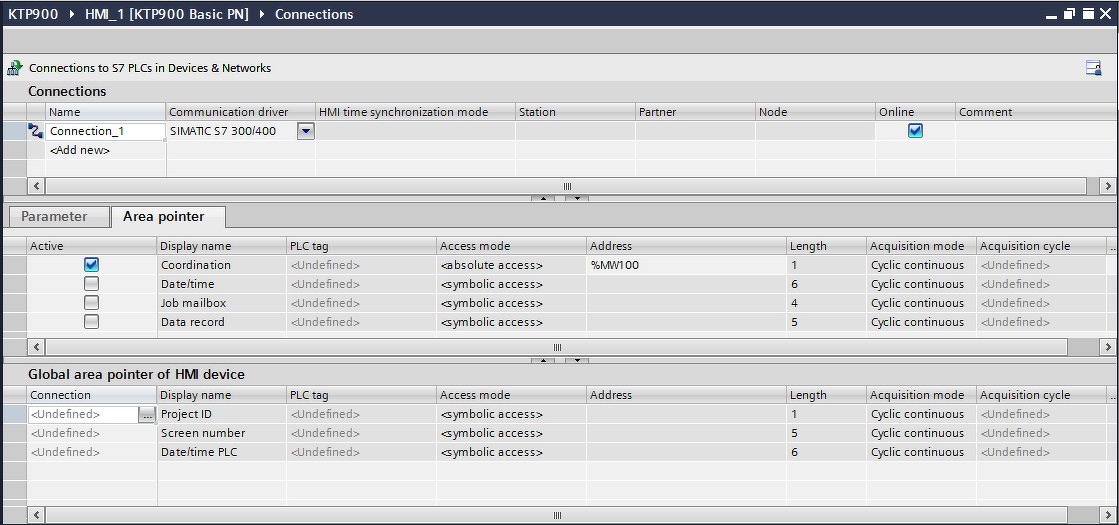Click Connections to S7 PLCs link
This screenshot has height=525, width=1119.
click(150, 68)
